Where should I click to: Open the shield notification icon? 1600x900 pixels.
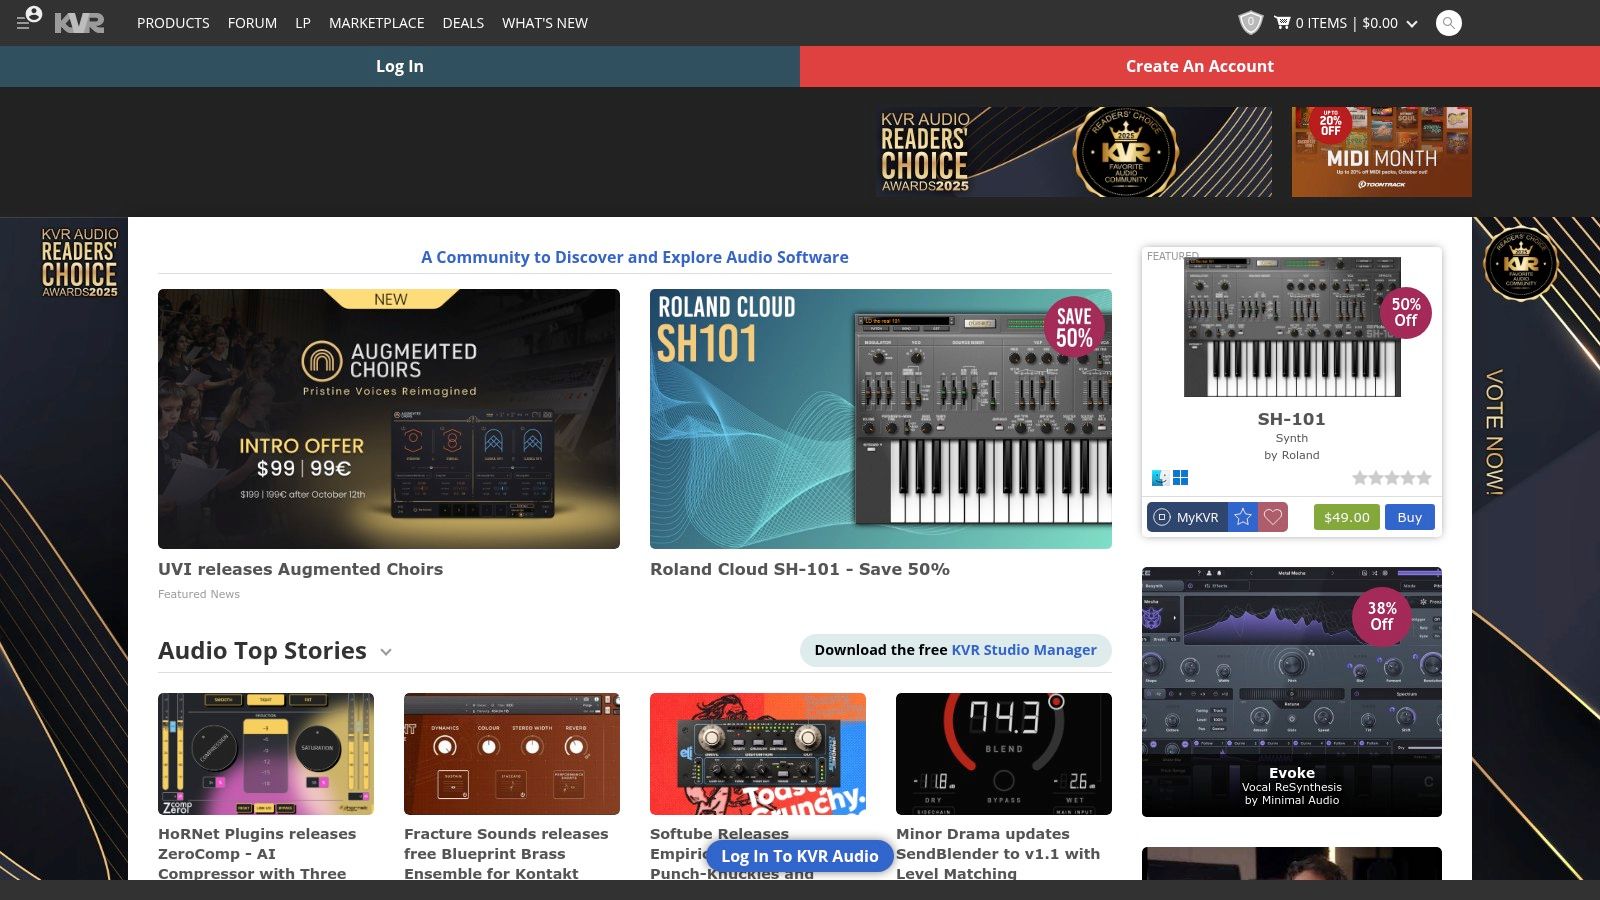1250,22
